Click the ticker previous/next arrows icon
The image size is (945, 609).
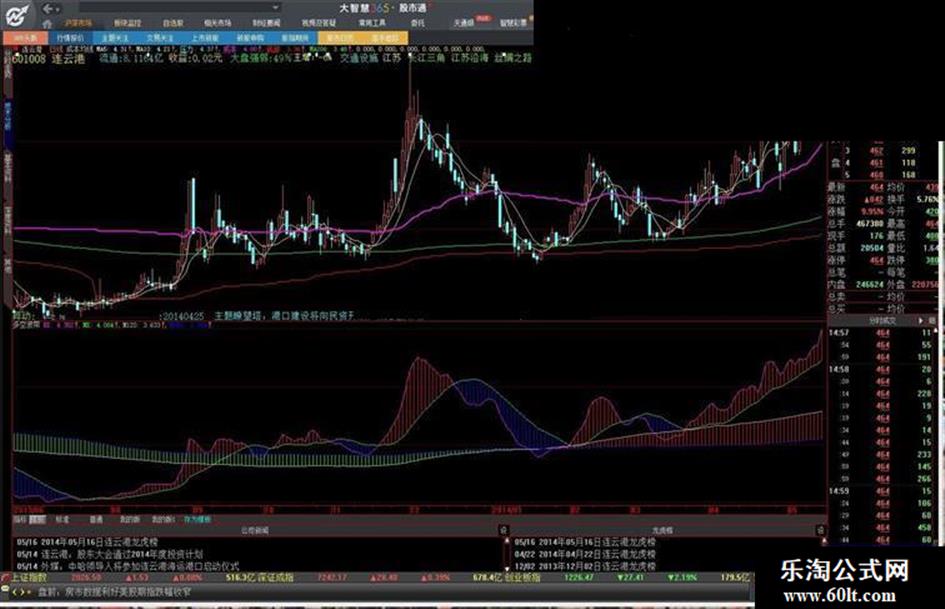(21, 592)
